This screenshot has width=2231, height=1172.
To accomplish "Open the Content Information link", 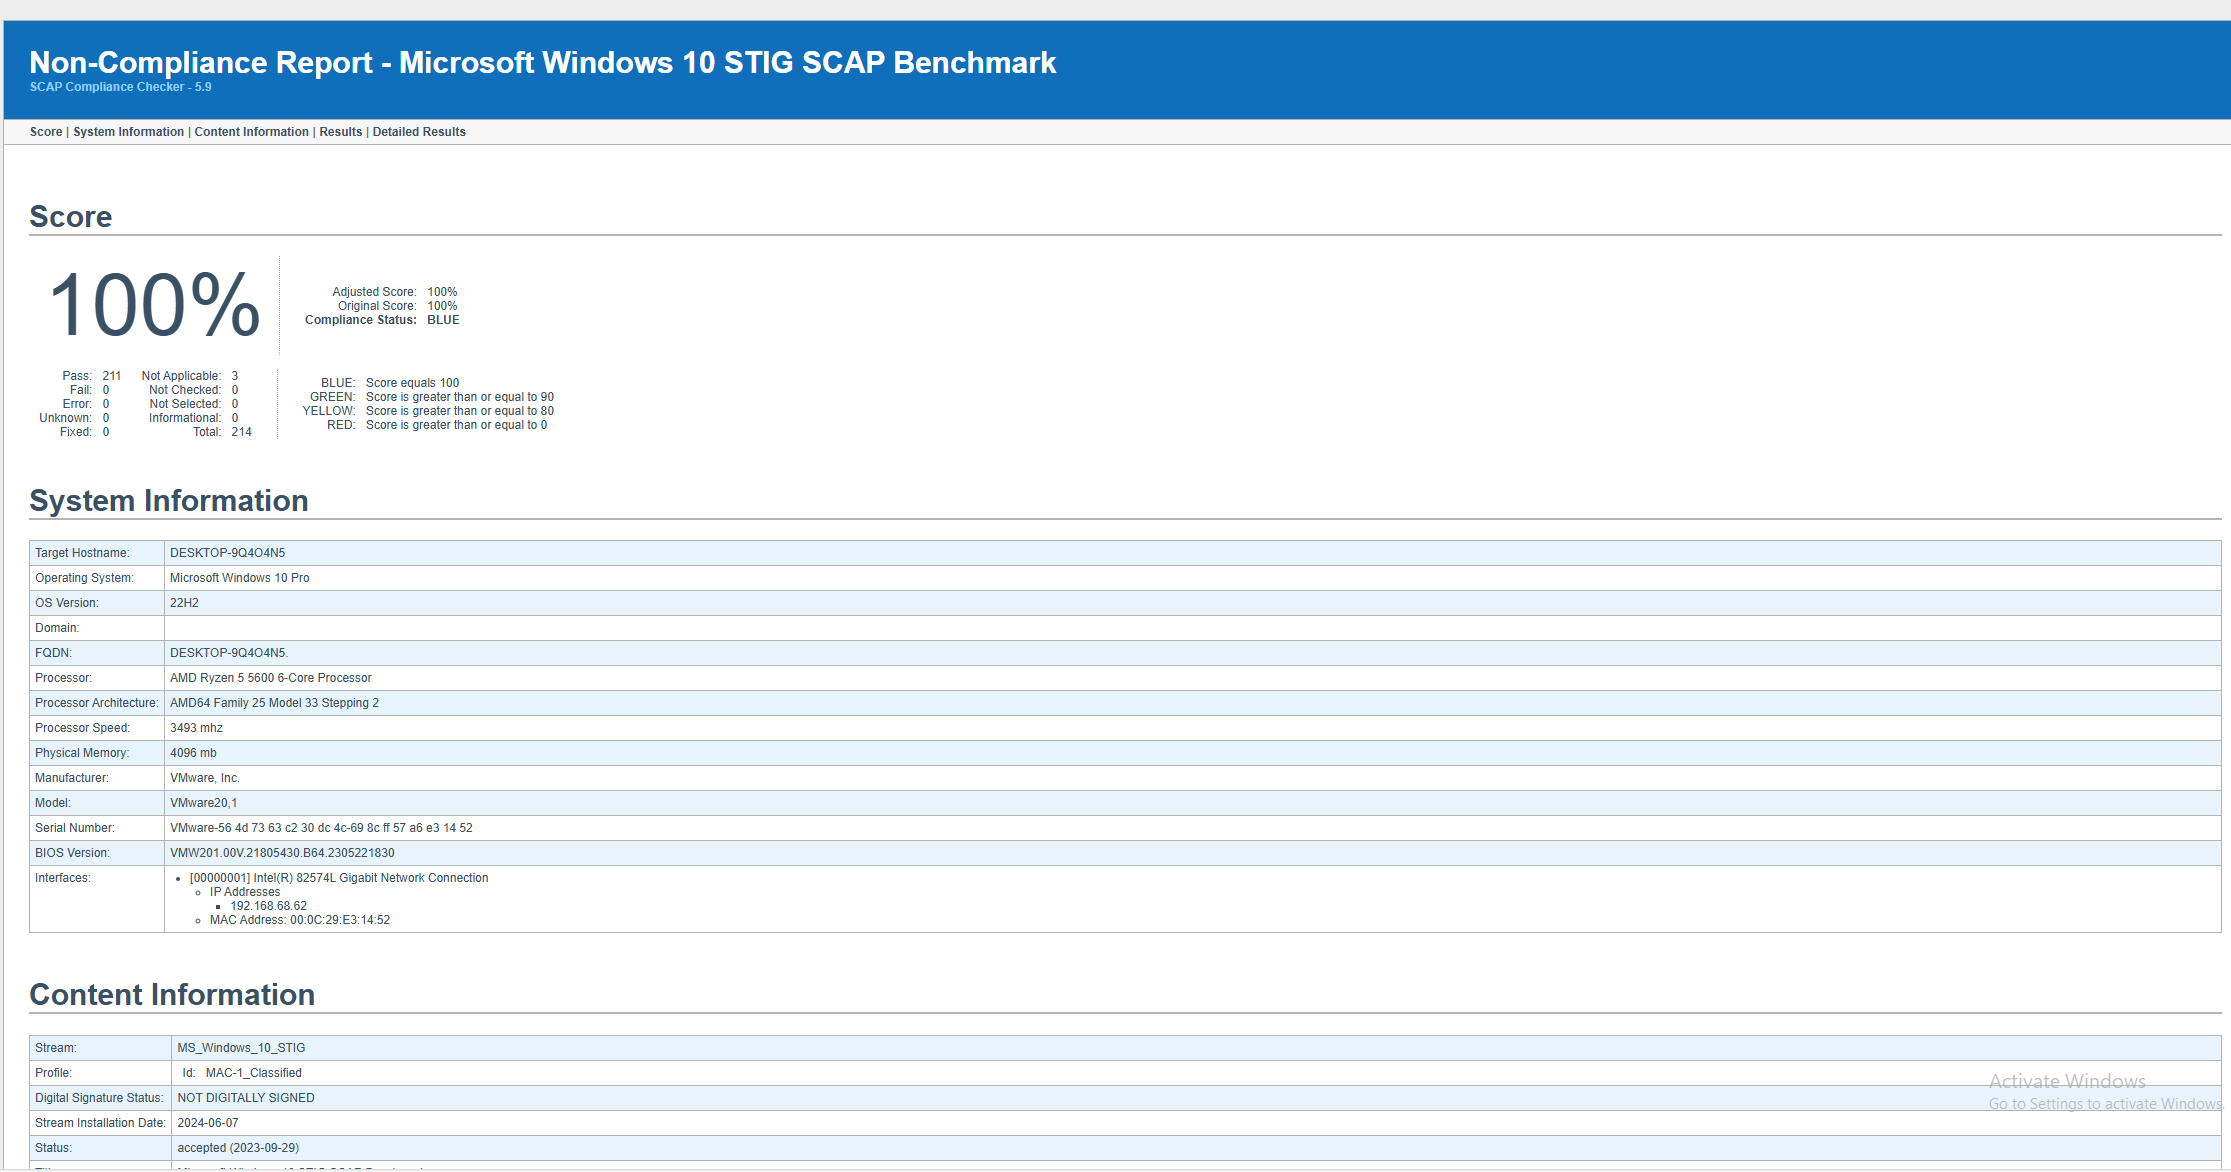I will tap(251, 131).
